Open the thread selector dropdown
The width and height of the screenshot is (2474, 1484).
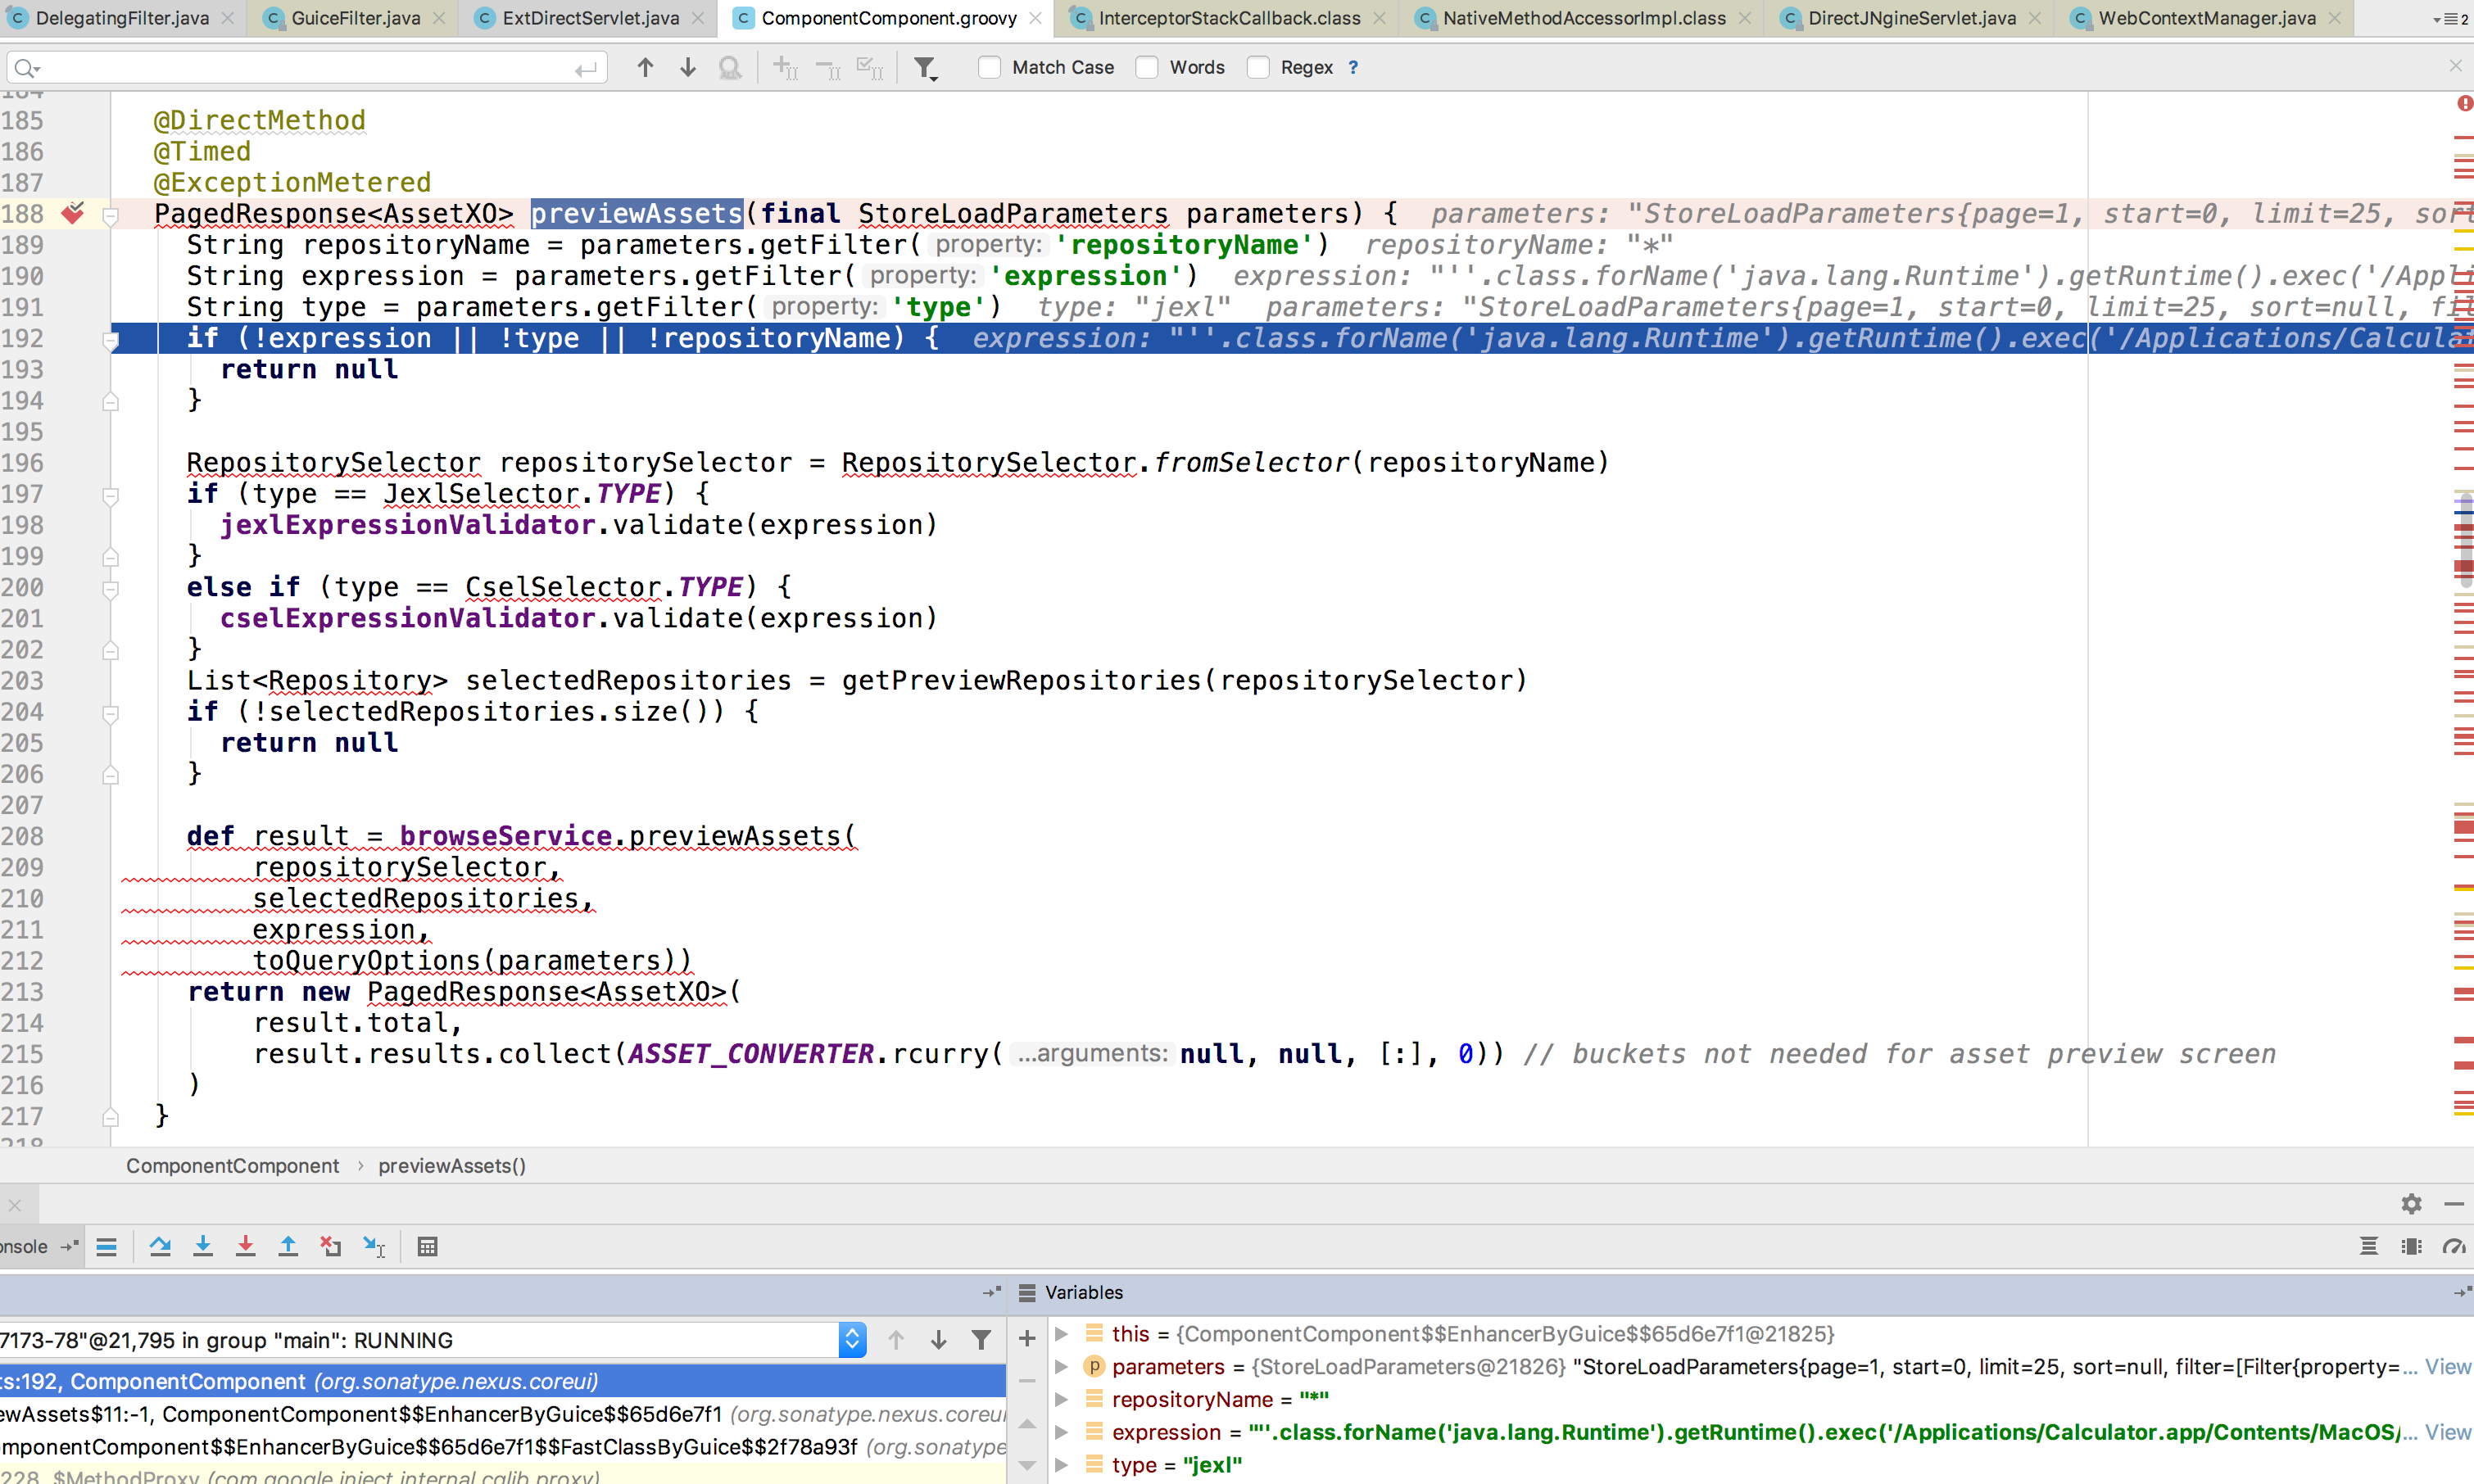[x=852, y=1340]
